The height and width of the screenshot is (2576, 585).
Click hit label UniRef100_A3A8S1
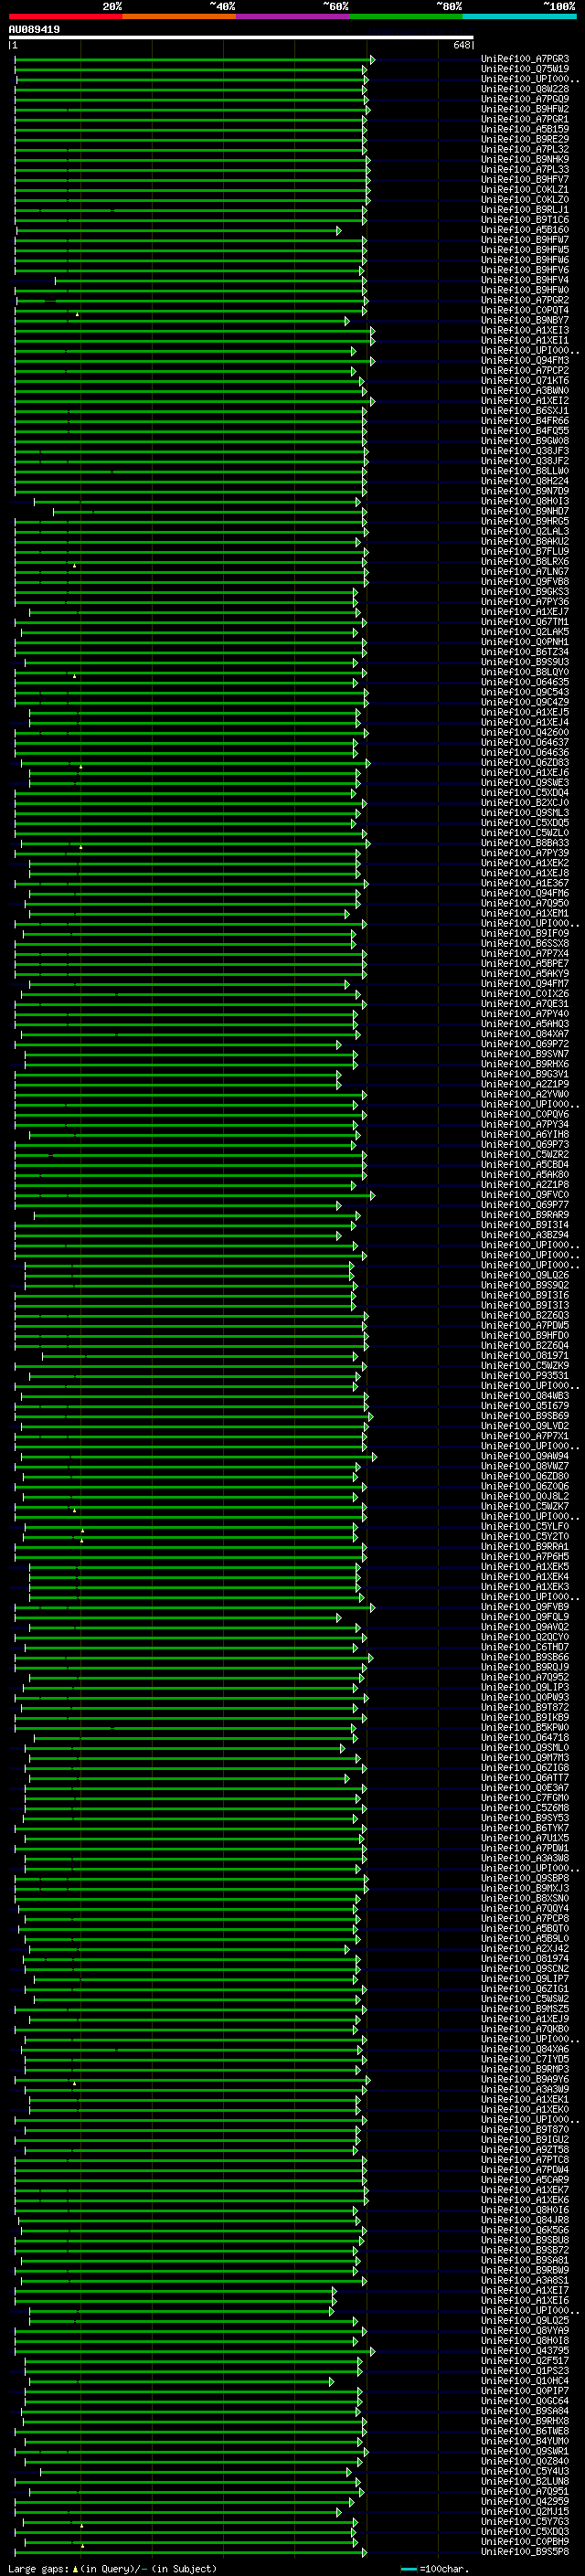pyautogui.click(x=525, y=2280)
